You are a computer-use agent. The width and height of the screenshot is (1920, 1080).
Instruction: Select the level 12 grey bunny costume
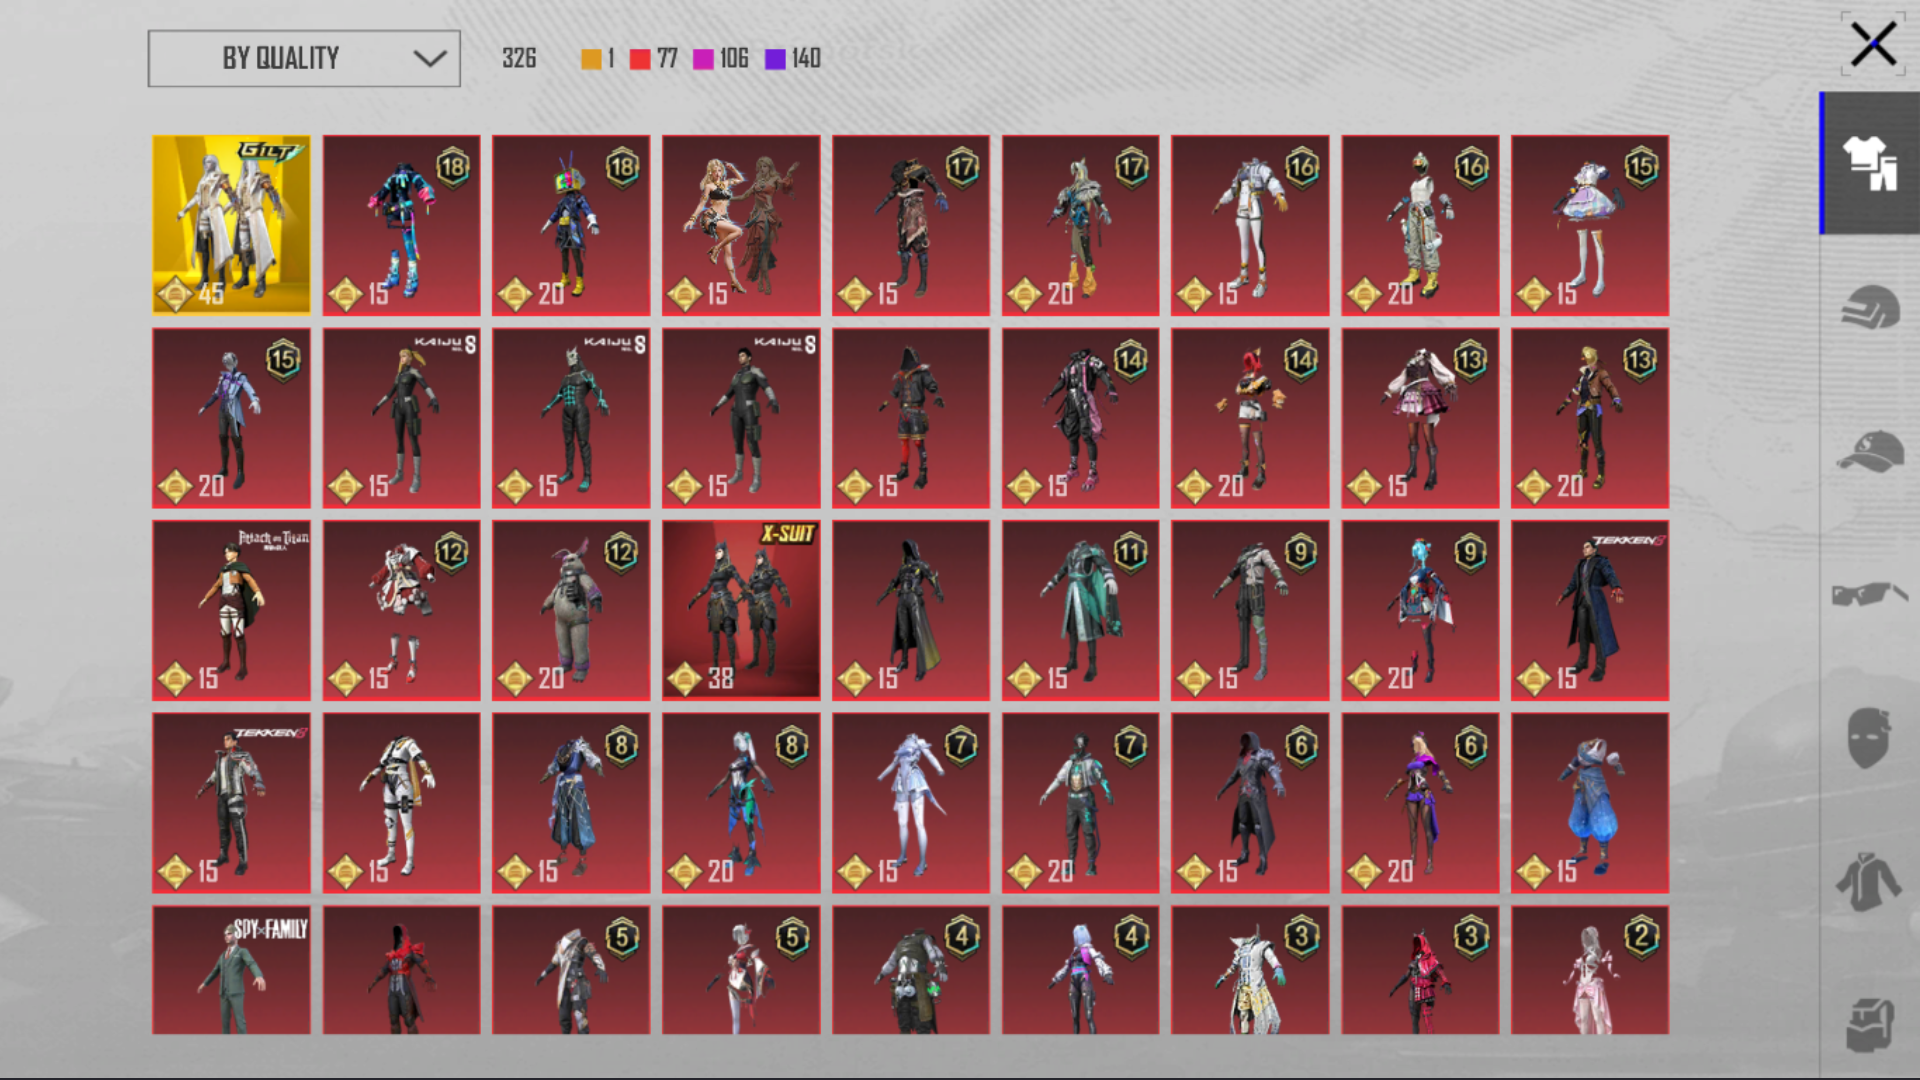click(571, 610)
